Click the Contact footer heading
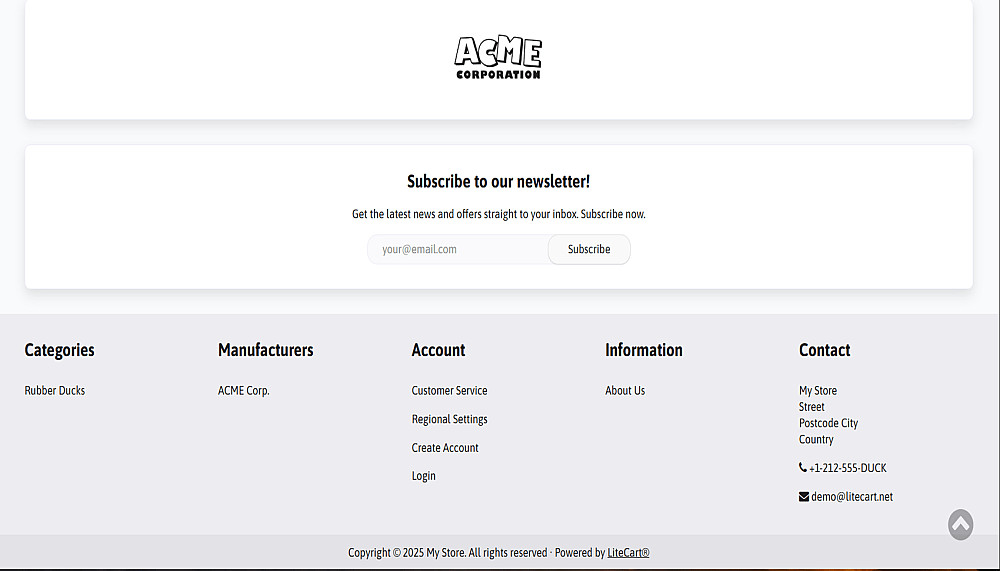The height and width of the screenshot is (571, 1000). point(825,350)
